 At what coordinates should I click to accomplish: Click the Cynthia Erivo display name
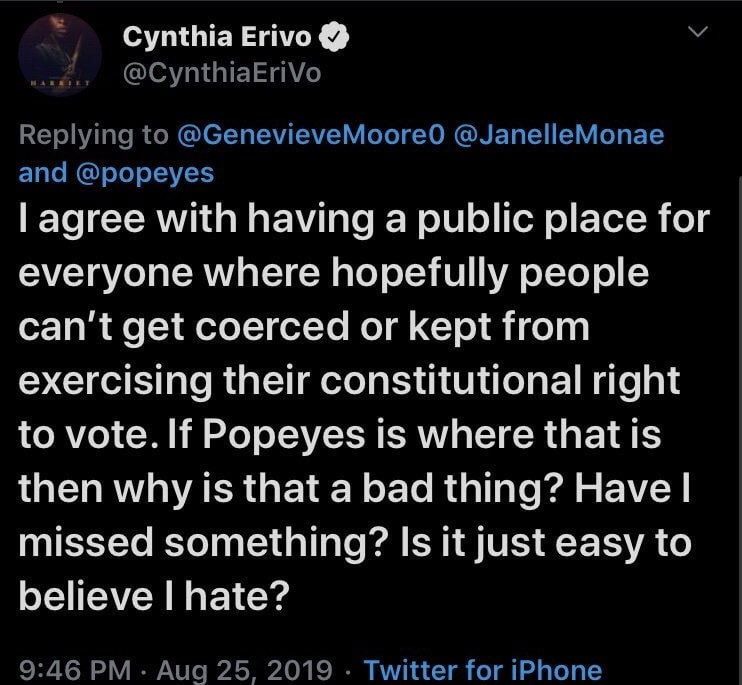(x=217, y=39)
